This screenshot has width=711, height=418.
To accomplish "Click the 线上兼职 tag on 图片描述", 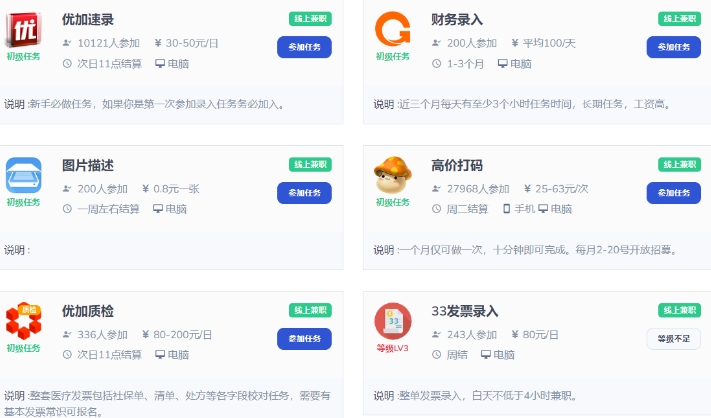I will 311,165.
